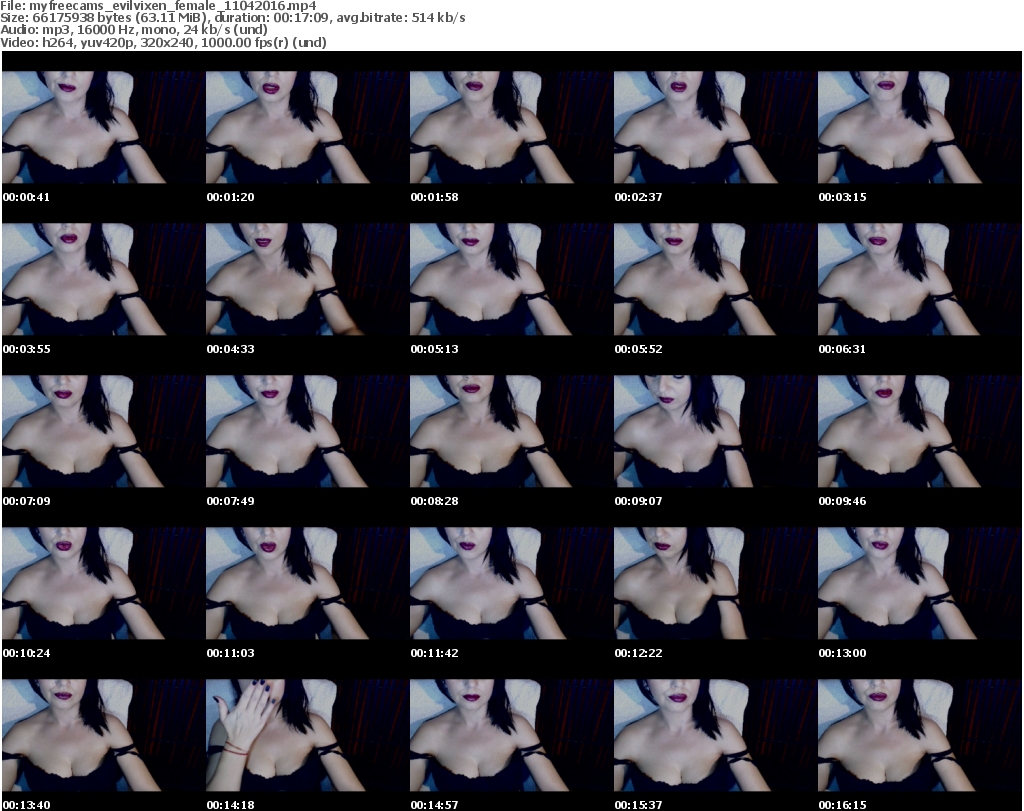This screenshot has width=1024, height=811.
Task: Click the timestamp text '00:05:52'
Action: pos(638,349)
